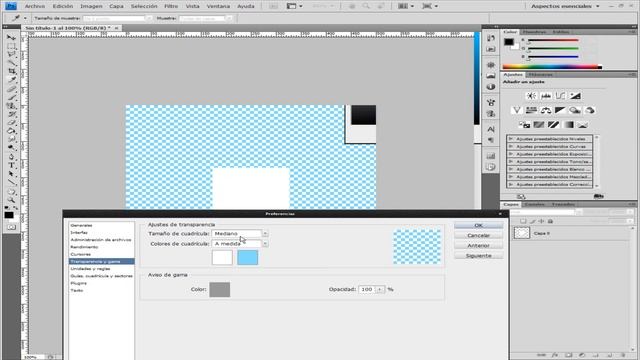Click the Anterior button
Viewport: 640px width, 360px height.
click(478, 246)
